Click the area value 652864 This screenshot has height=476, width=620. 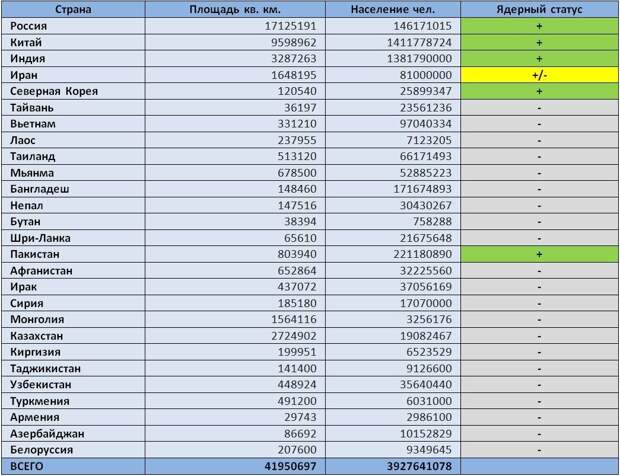pos(297,271)
